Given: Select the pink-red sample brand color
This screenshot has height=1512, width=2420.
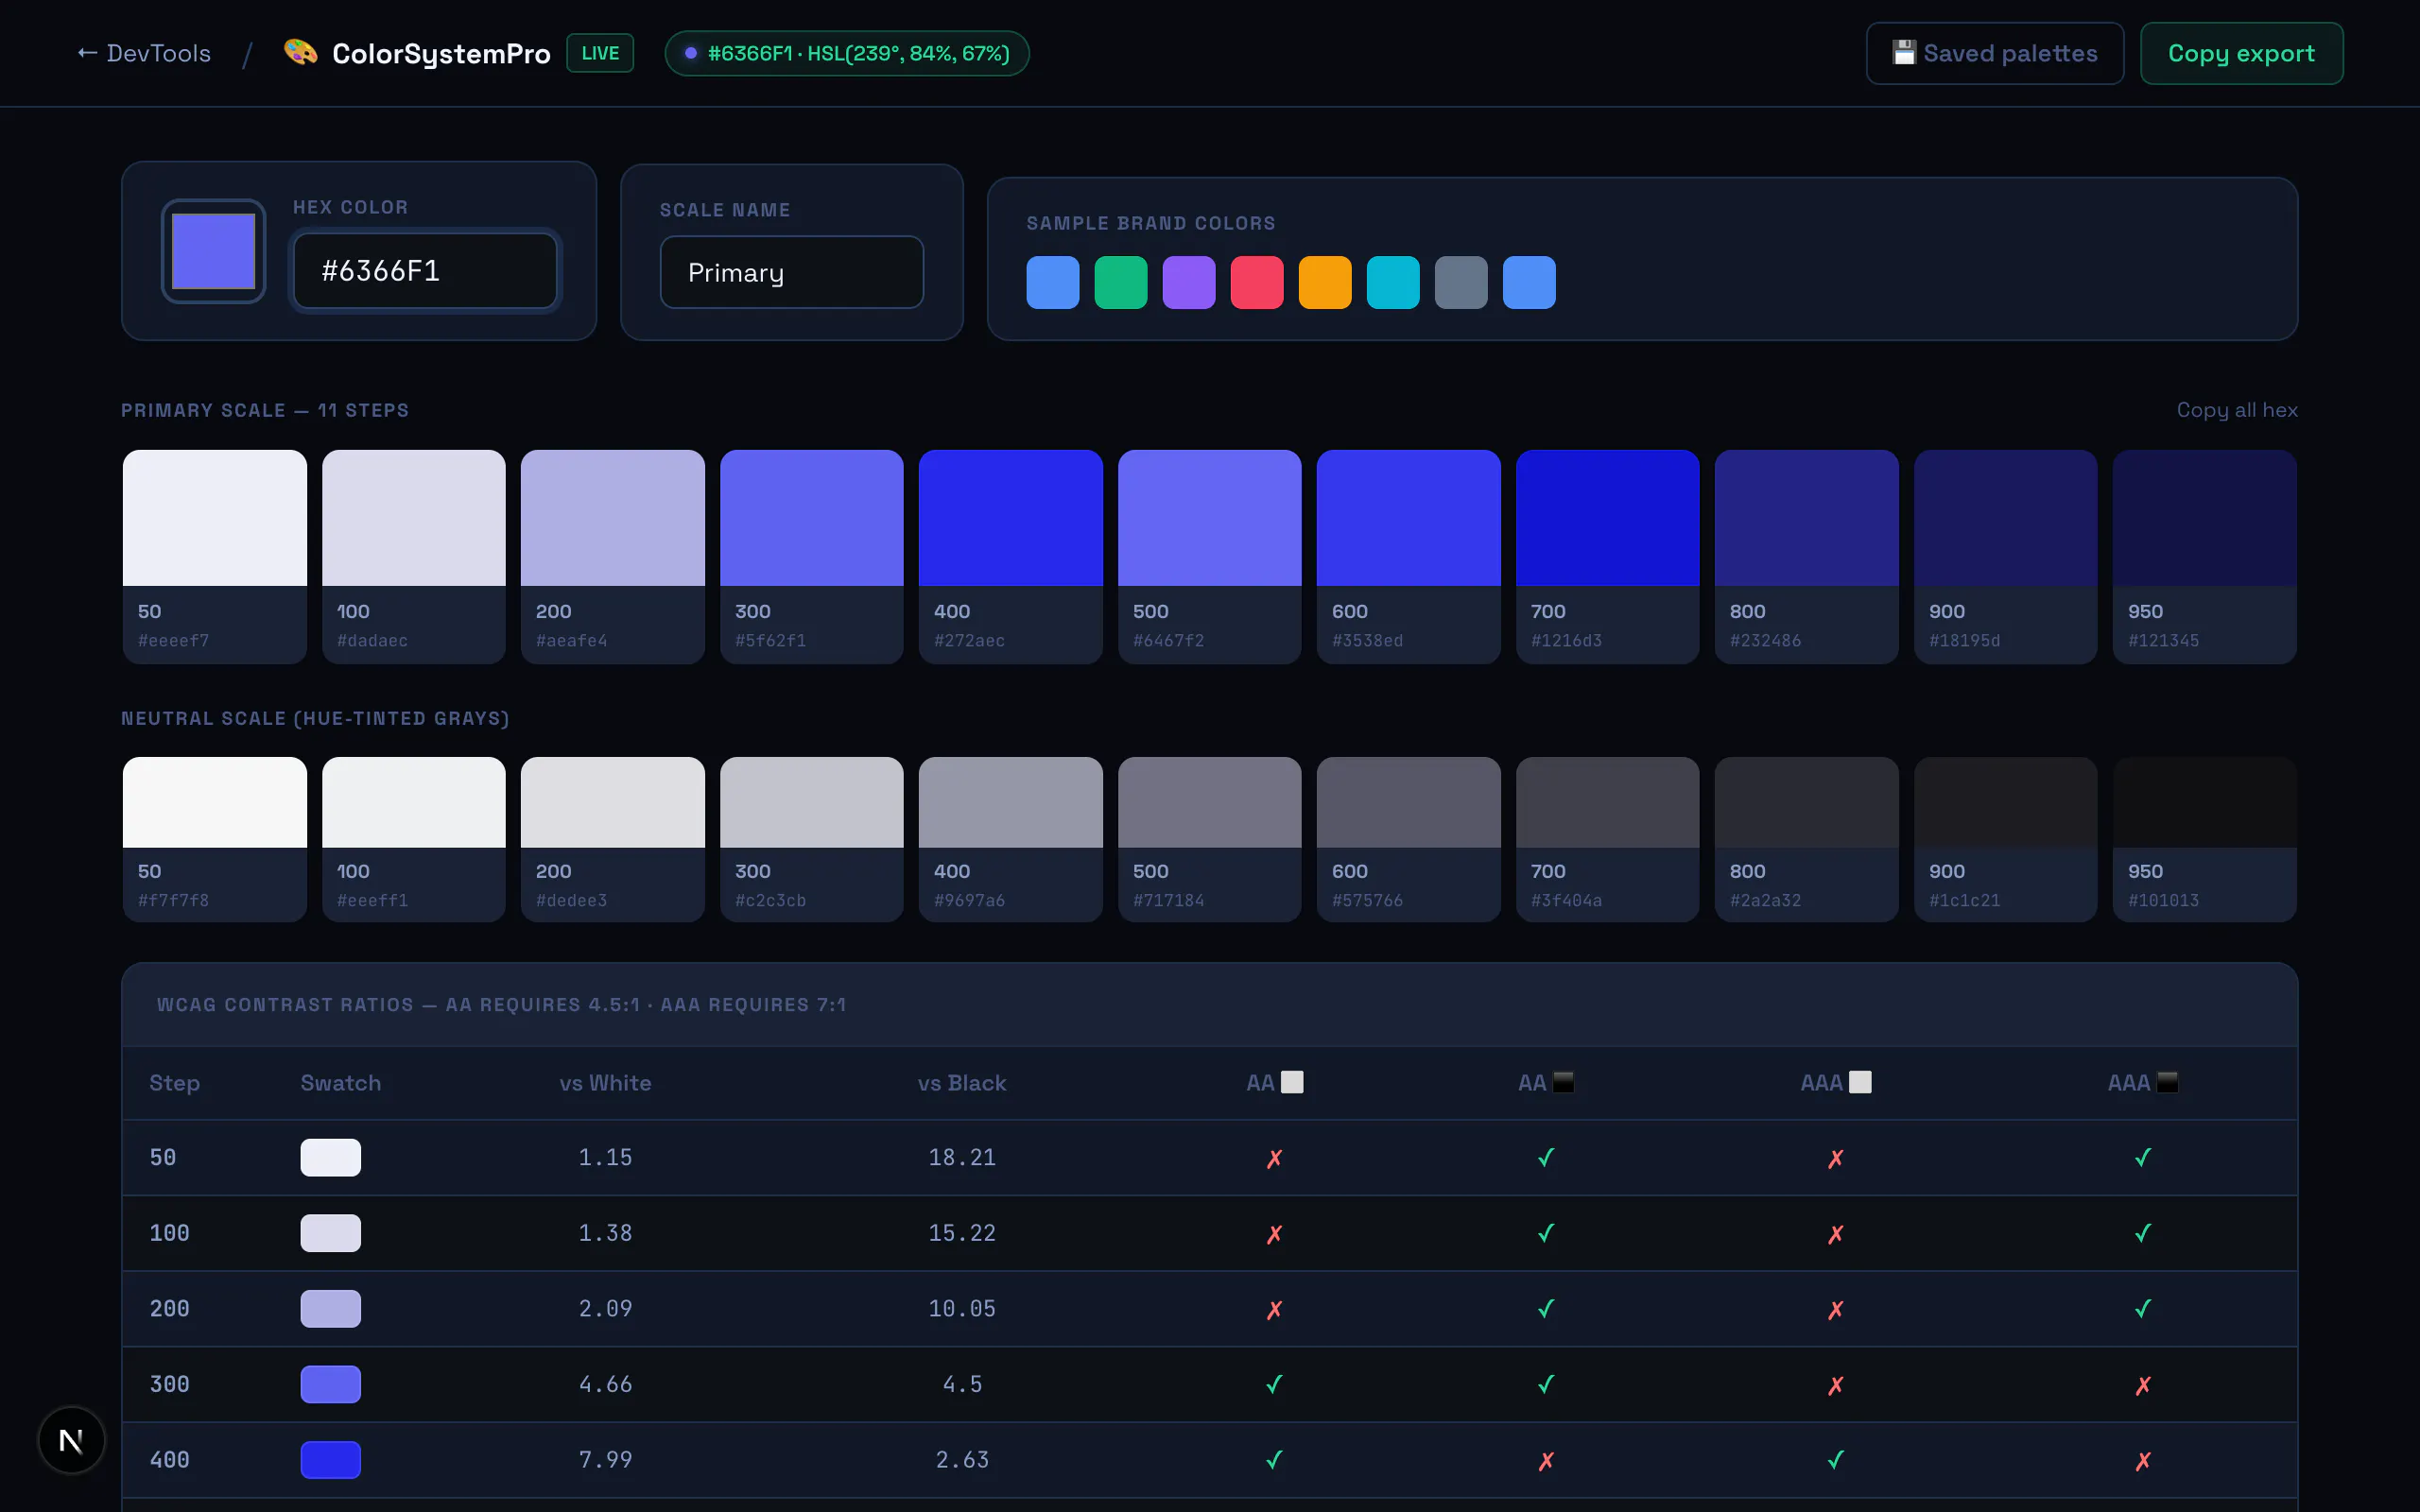Looking at the screenshot, I should [1257, 282].
